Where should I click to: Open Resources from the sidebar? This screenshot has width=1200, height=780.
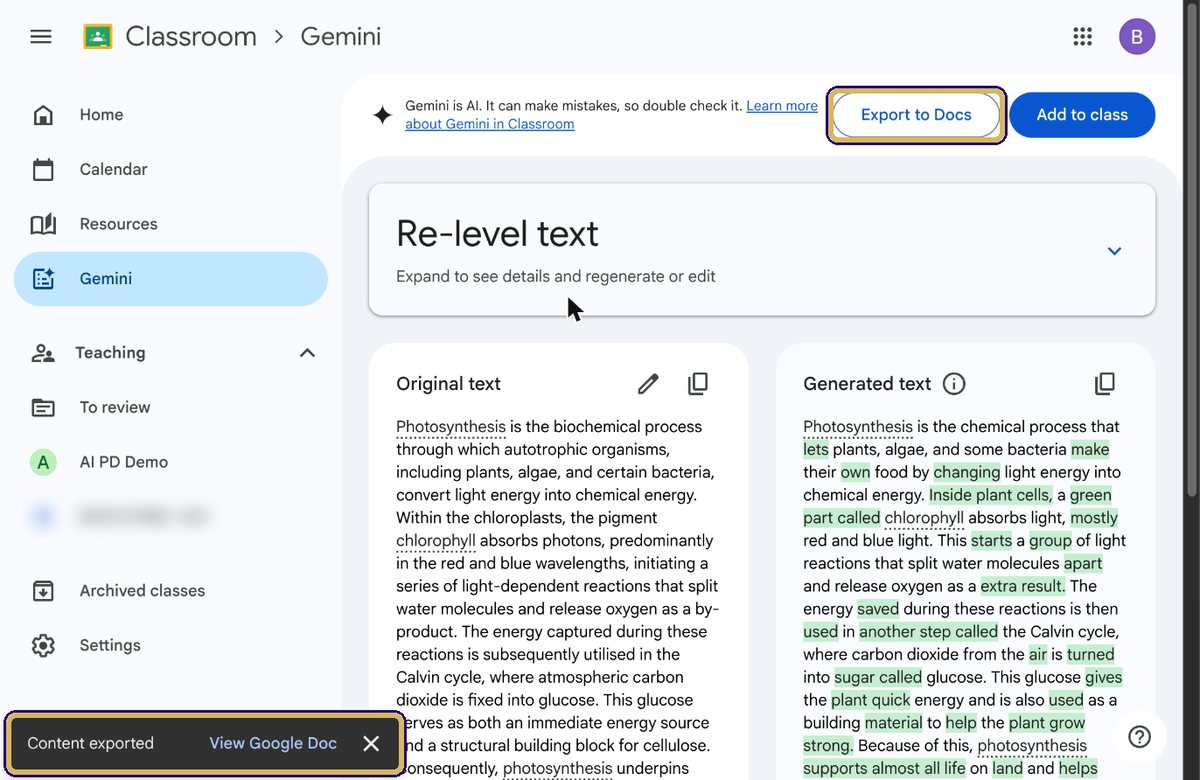[170, 224]
